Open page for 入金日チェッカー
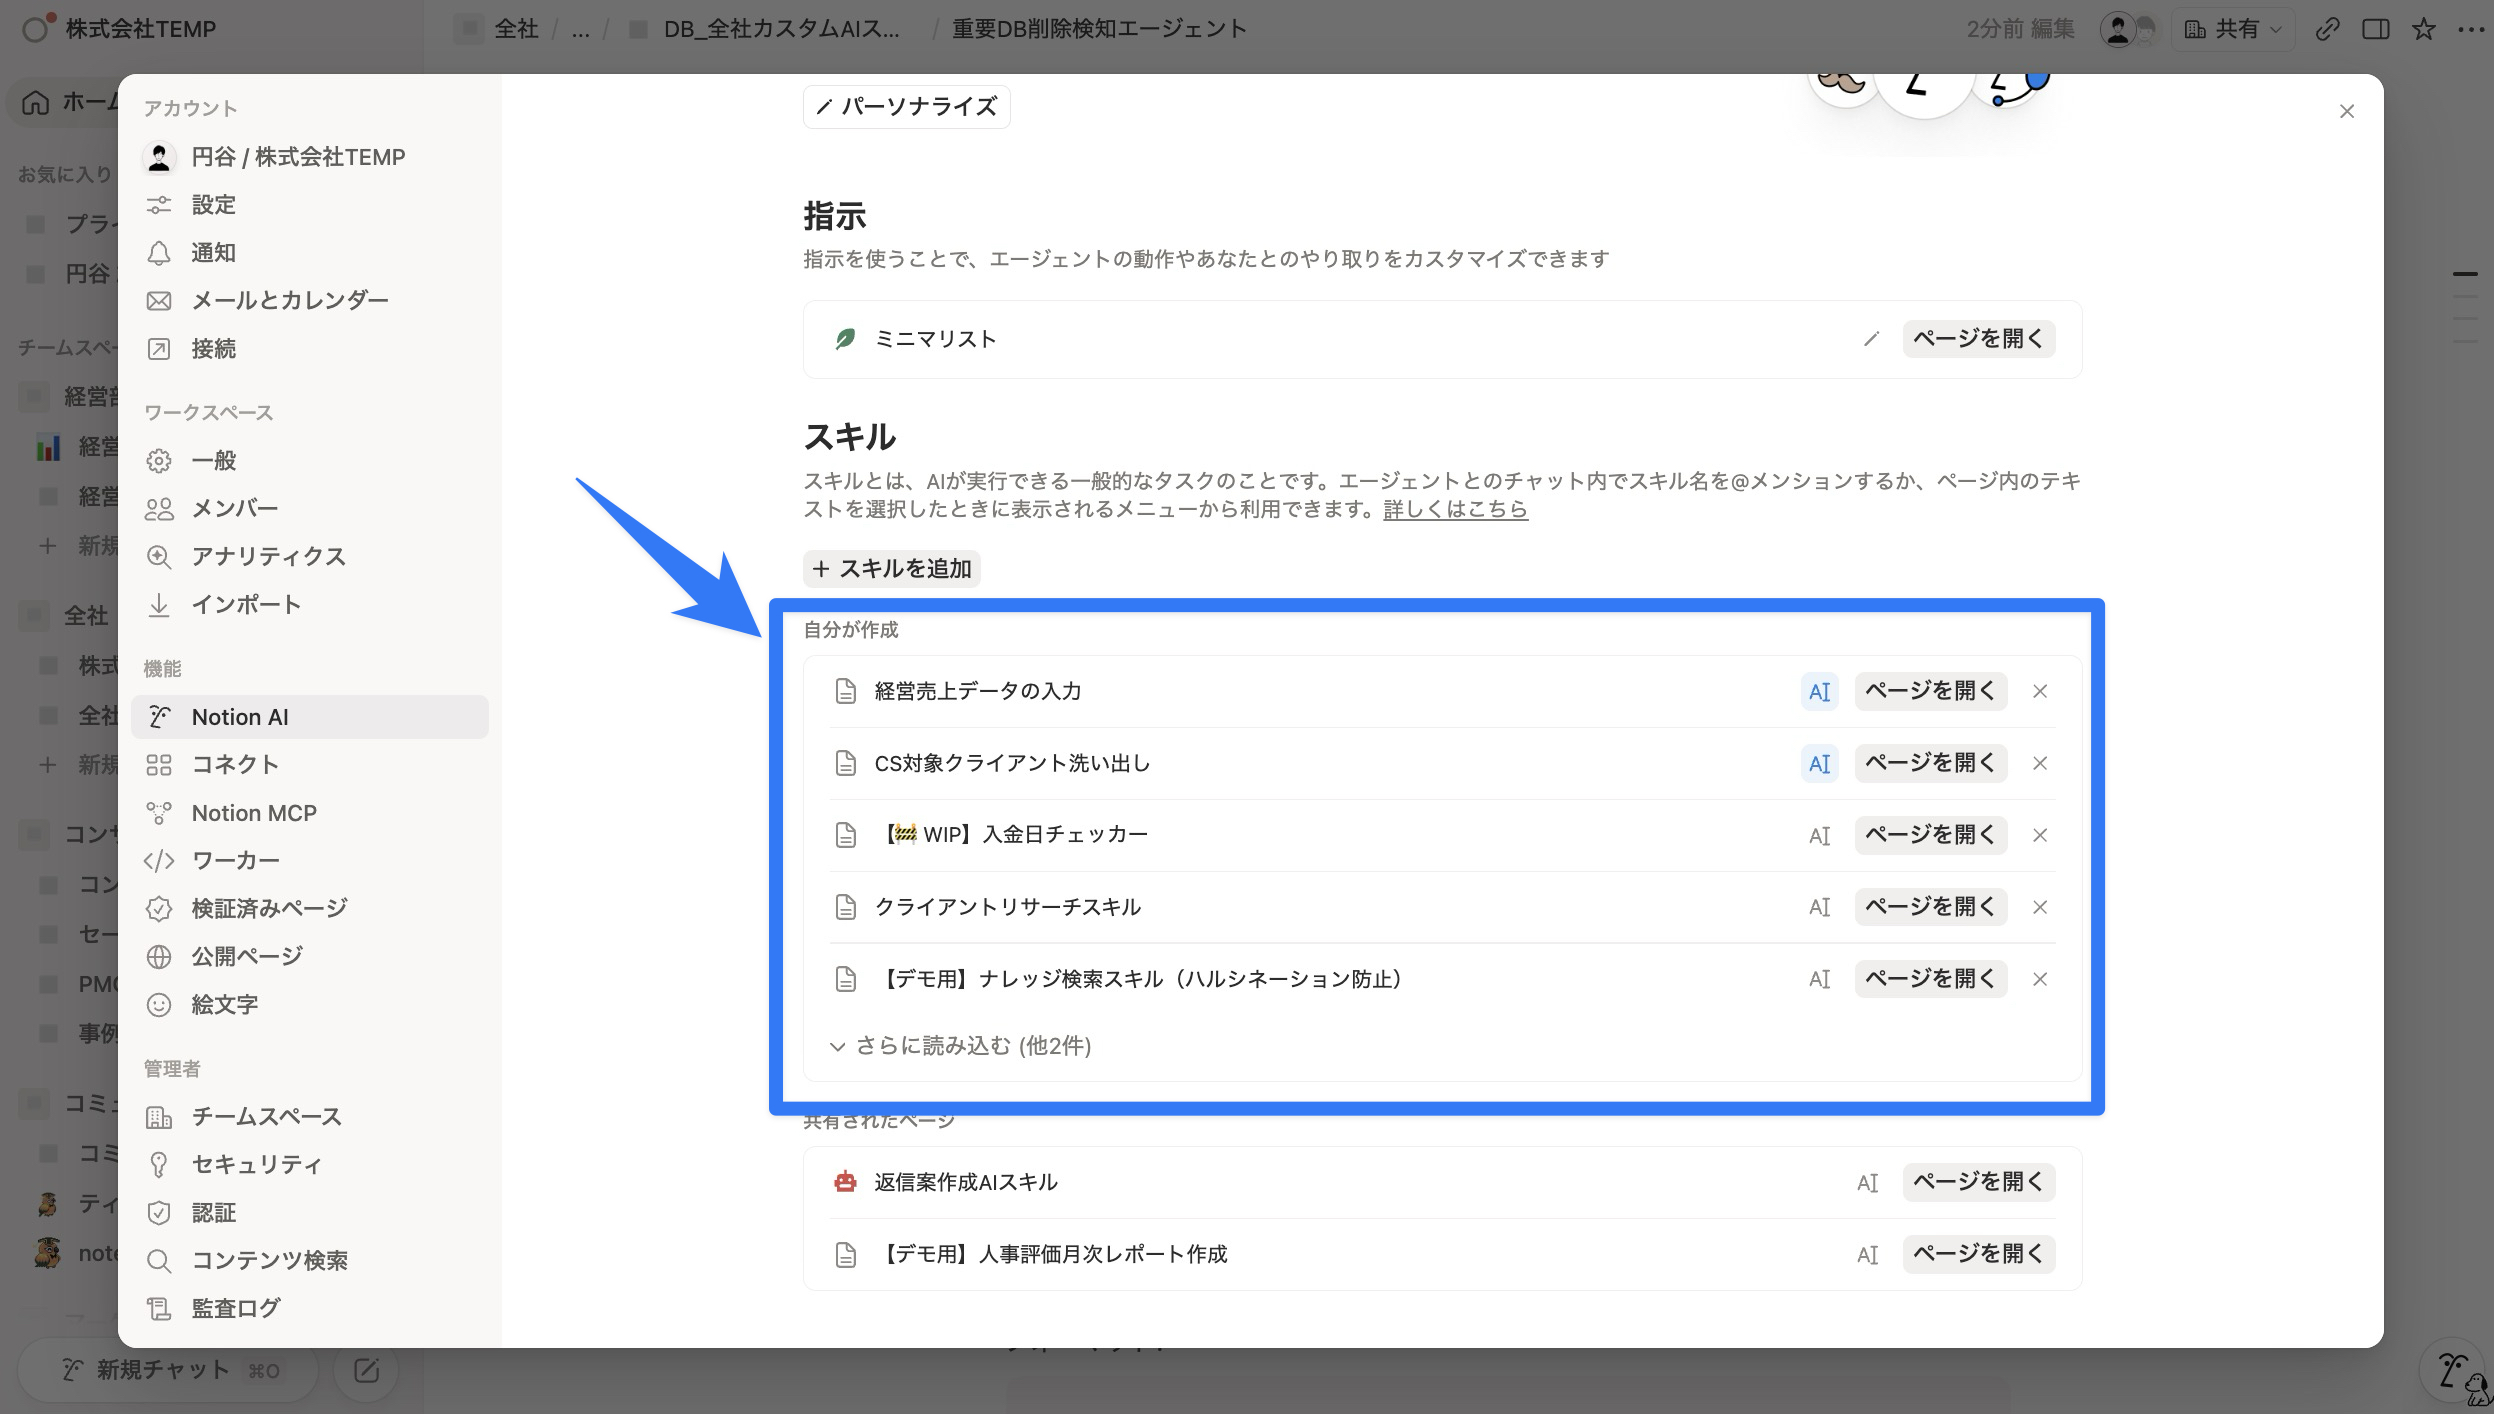Viewport: 2494px width, 1414px height. point(1930,835)
